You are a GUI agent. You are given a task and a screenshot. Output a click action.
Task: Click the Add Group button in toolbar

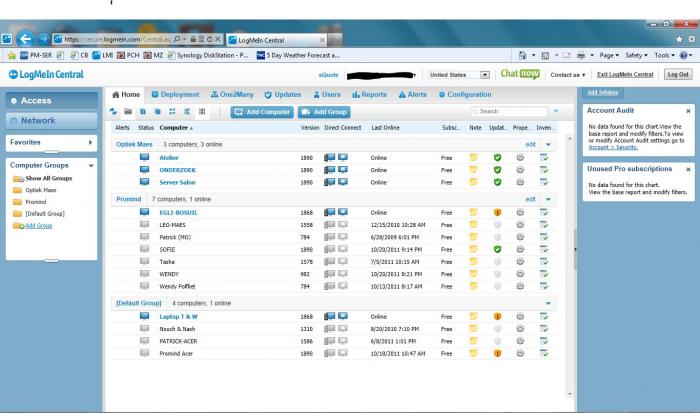click(x=324, y=112)
